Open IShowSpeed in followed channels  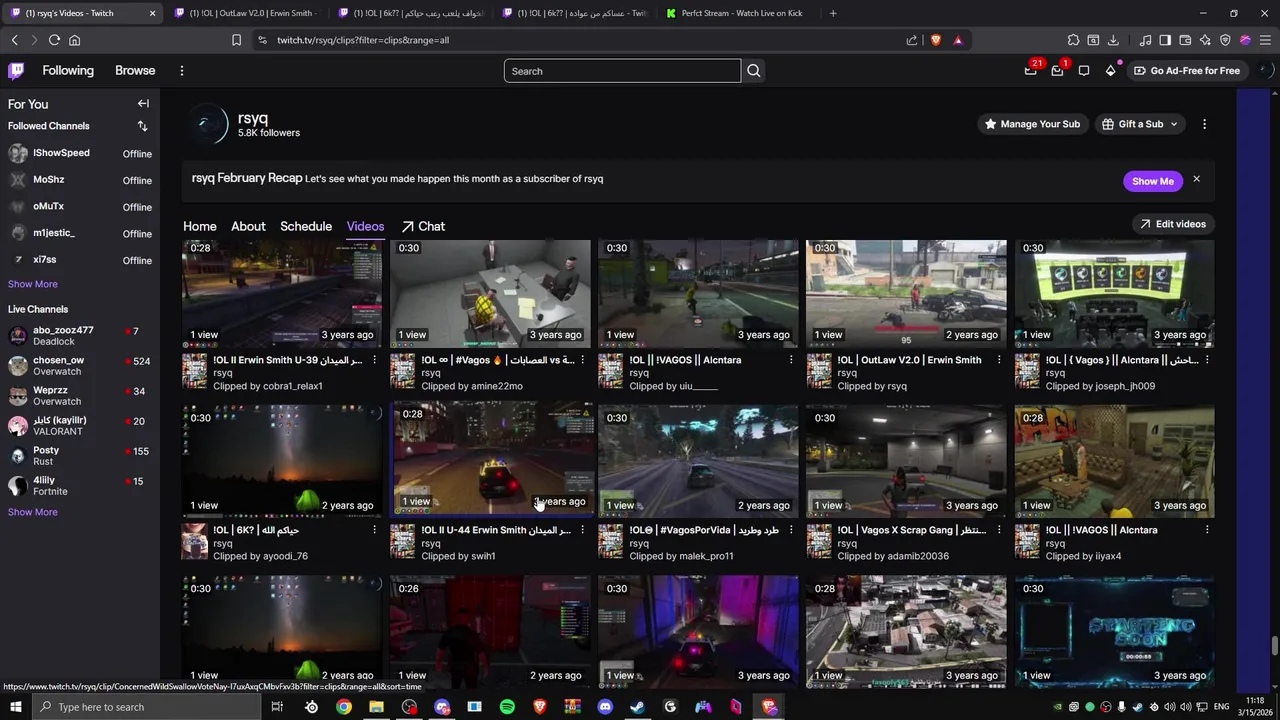pos(80,153)
